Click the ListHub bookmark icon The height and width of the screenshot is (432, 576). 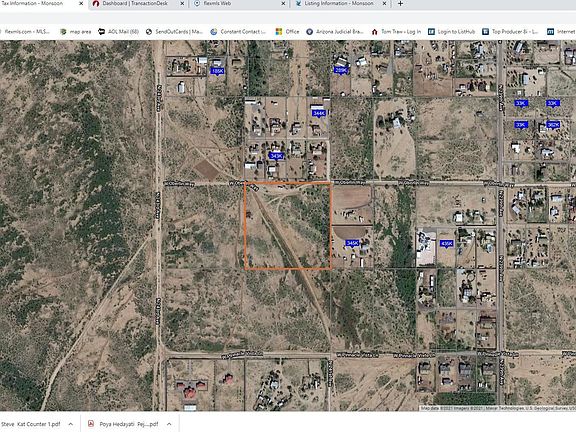[x=432, y=32]
